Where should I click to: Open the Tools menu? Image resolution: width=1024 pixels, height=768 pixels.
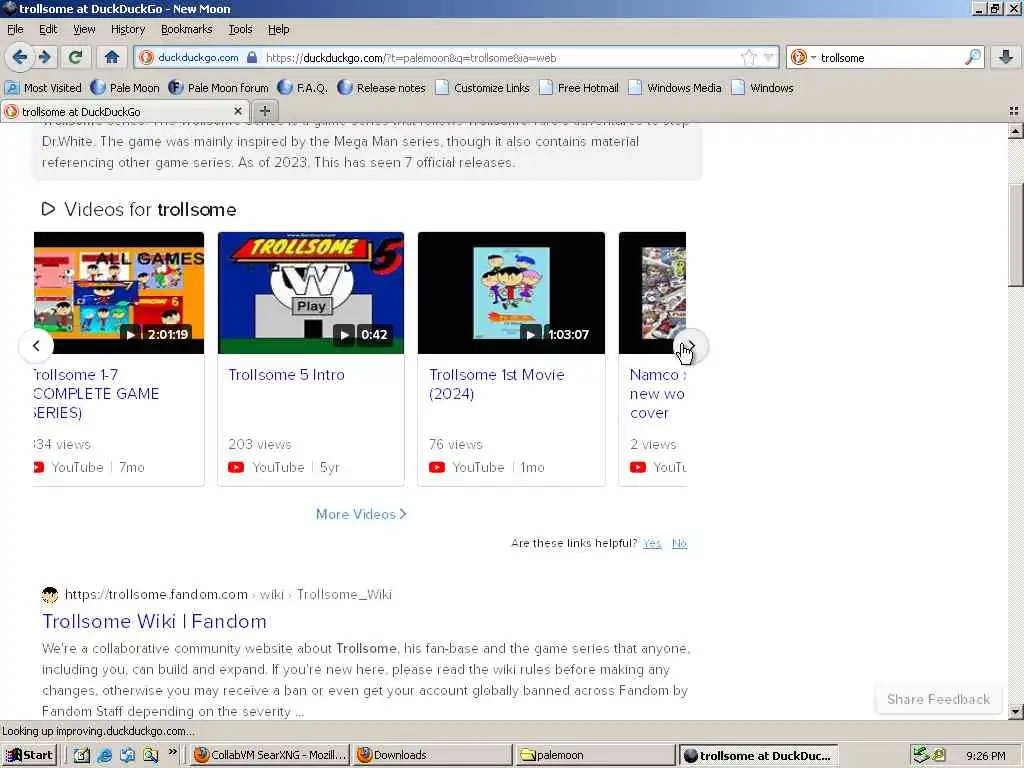pos(240,29)
